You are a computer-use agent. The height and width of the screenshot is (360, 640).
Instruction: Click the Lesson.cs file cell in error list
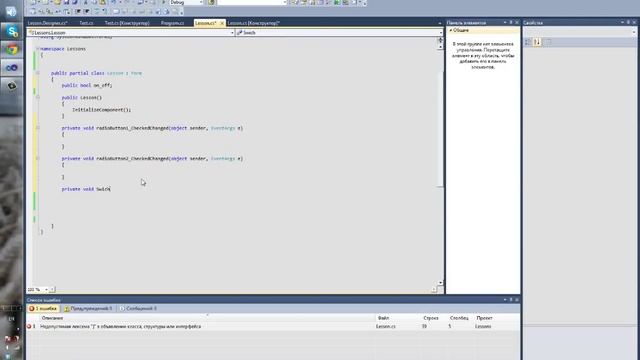pos(386,327)
